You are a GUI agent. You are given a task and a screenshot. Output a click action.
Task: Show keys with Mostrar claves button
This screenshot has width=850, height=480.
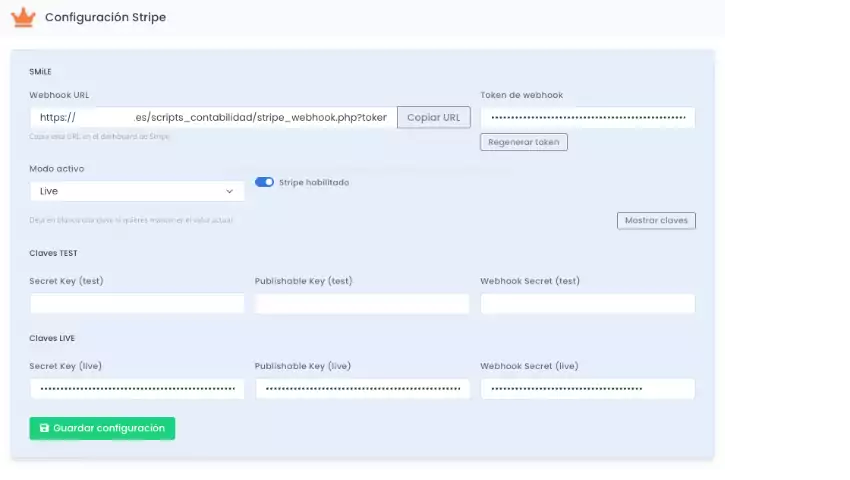[656, 221]
